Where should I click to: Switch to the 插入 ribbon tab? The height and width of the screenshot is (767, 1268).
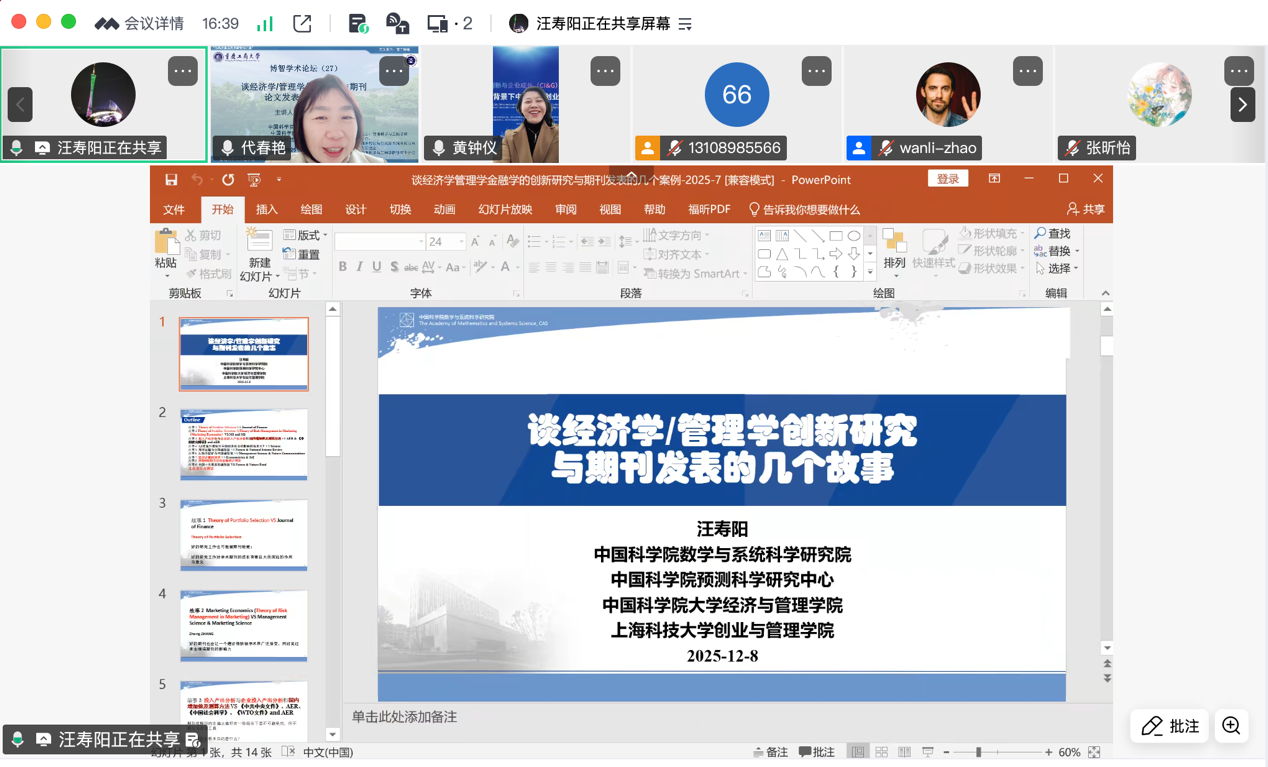[x=267, y=210]
